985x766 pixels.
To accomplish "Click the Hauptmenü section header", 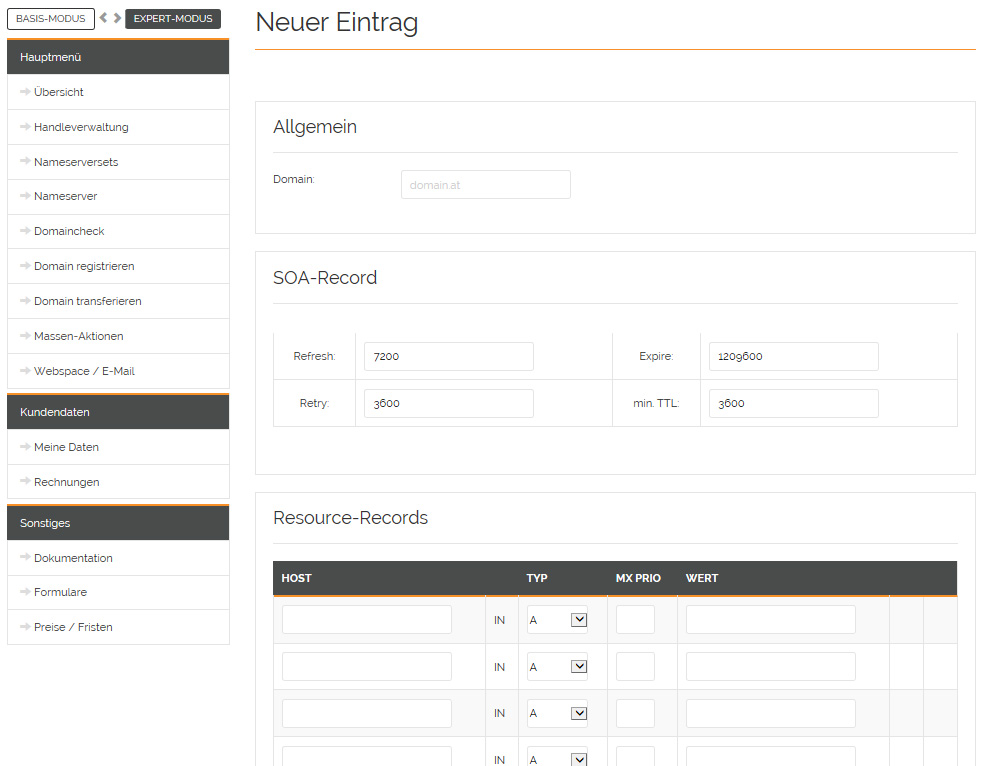I will click(118, 57).
